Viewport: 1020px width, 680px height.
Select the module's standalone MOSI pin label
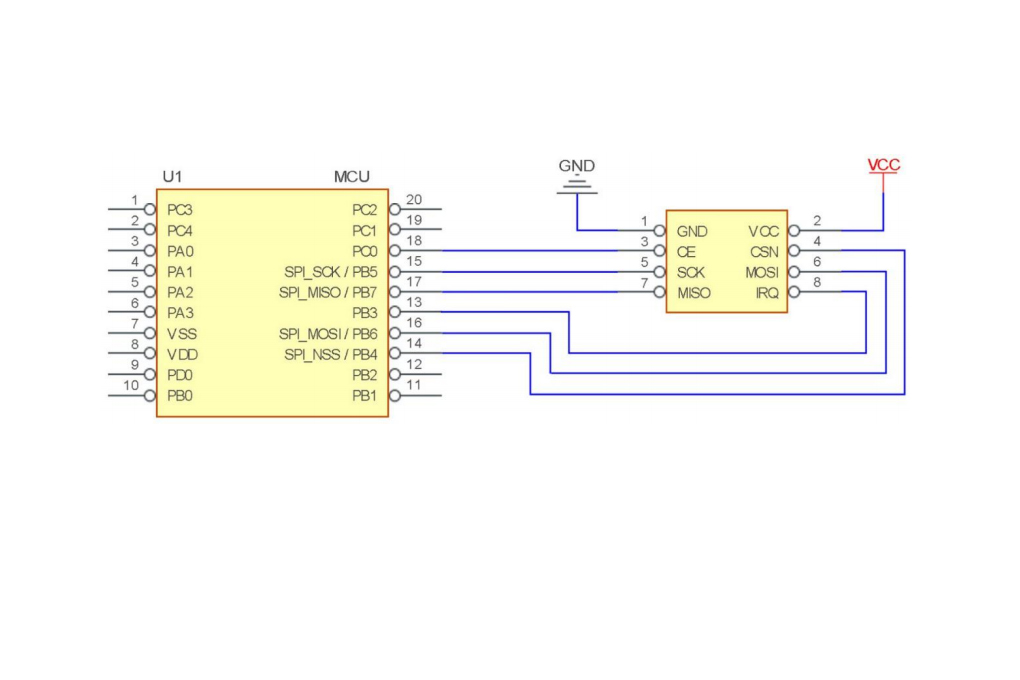pyautogui.click(x=762, y=273)
